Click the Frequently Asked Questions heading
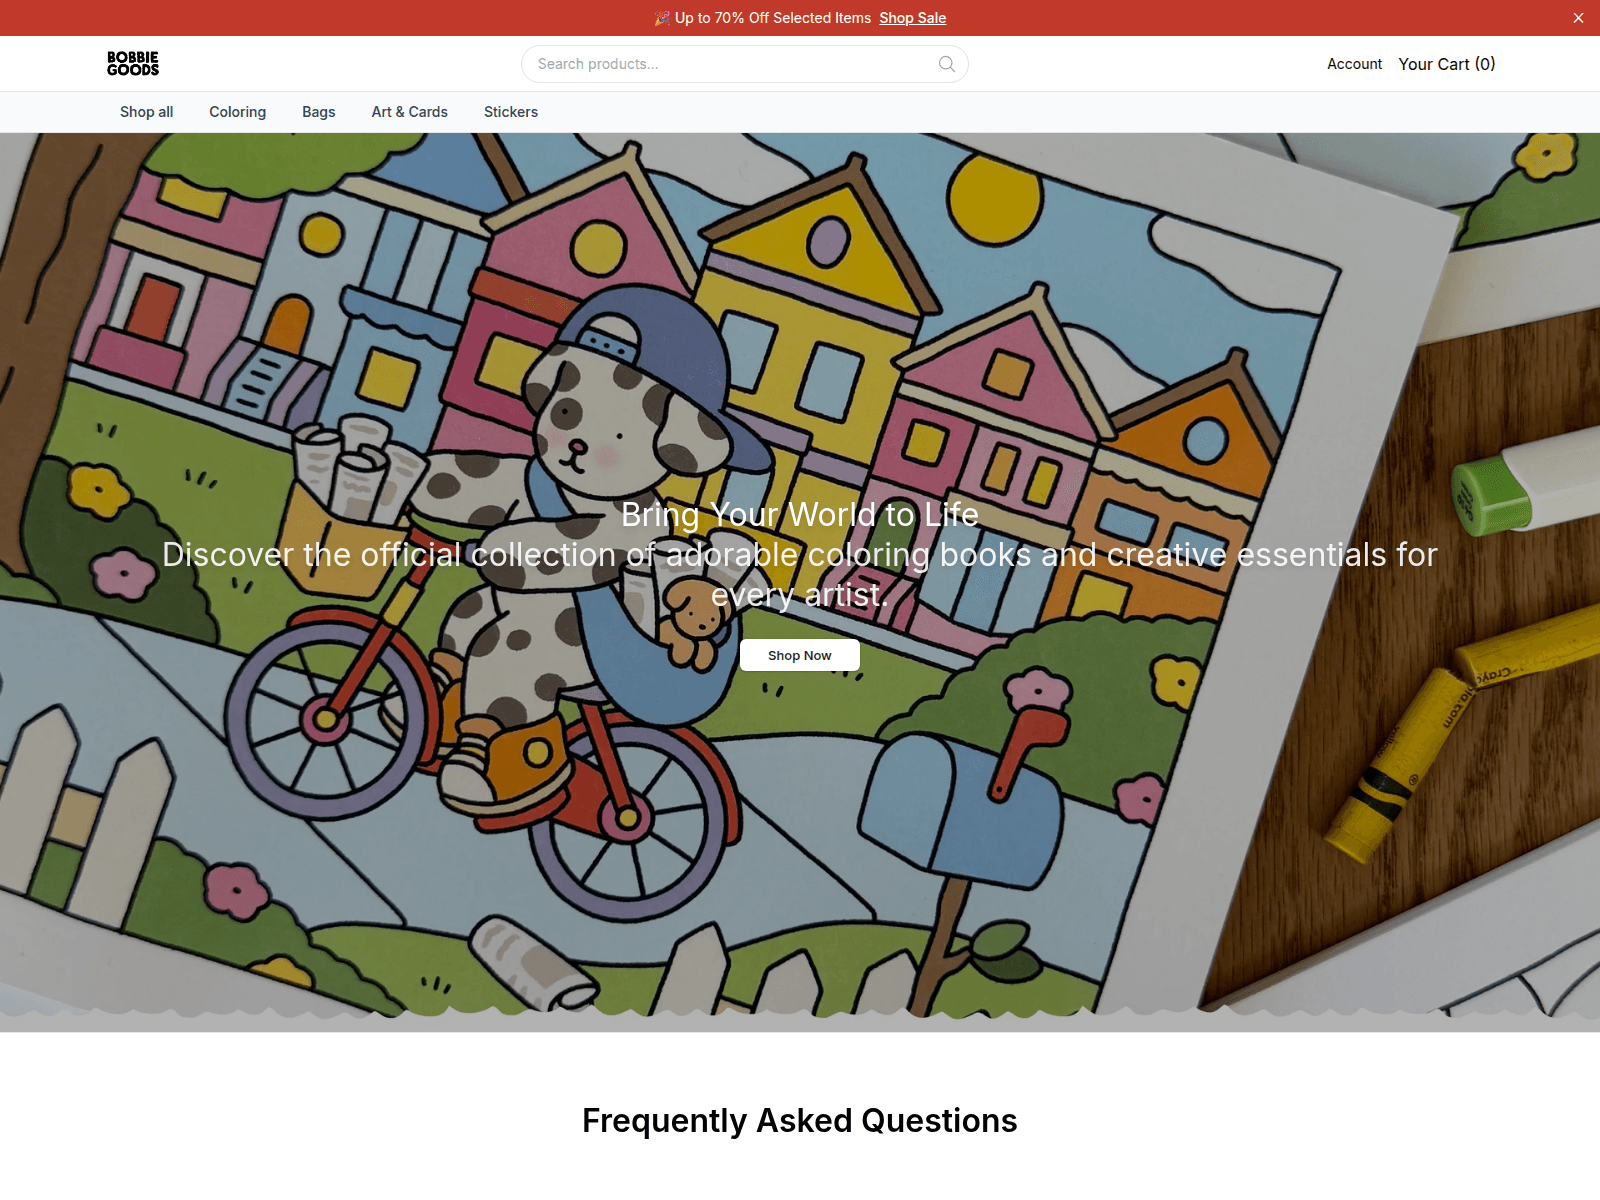1600x1200 pixels. [799, 1121]
